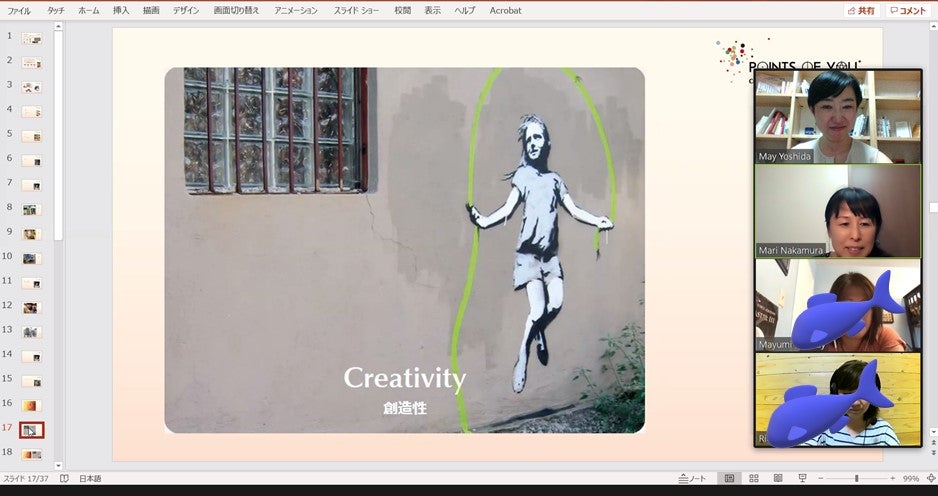Screen dimensions: 938x496
Task: Click the 共有 share button
Action: (x=861, y=11)
